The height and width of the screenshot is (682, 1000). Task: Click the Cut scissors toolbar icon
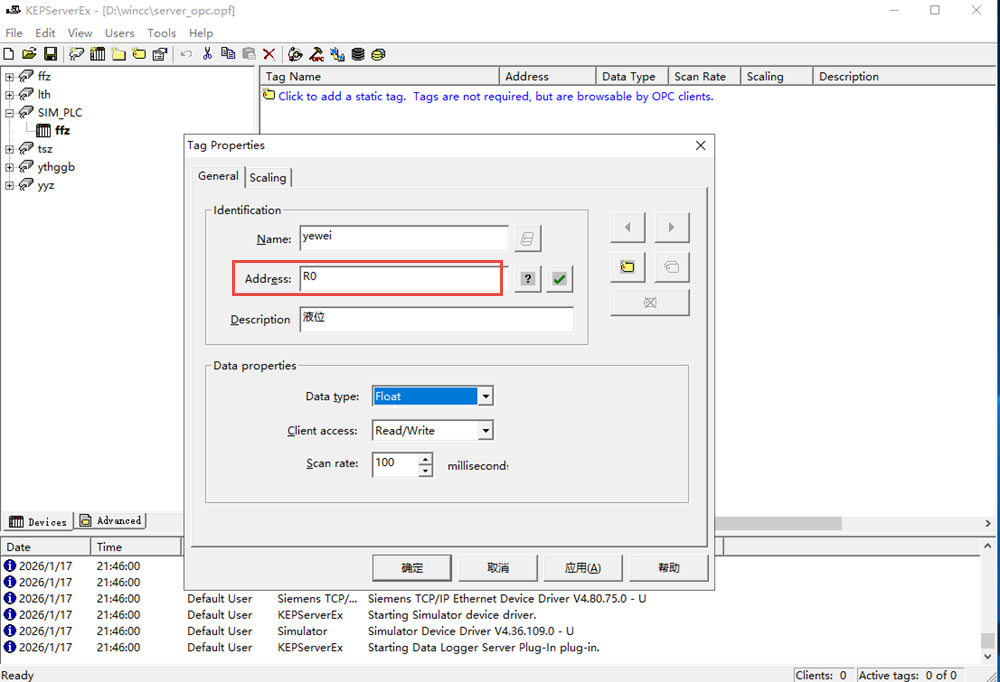click(207, 54)
